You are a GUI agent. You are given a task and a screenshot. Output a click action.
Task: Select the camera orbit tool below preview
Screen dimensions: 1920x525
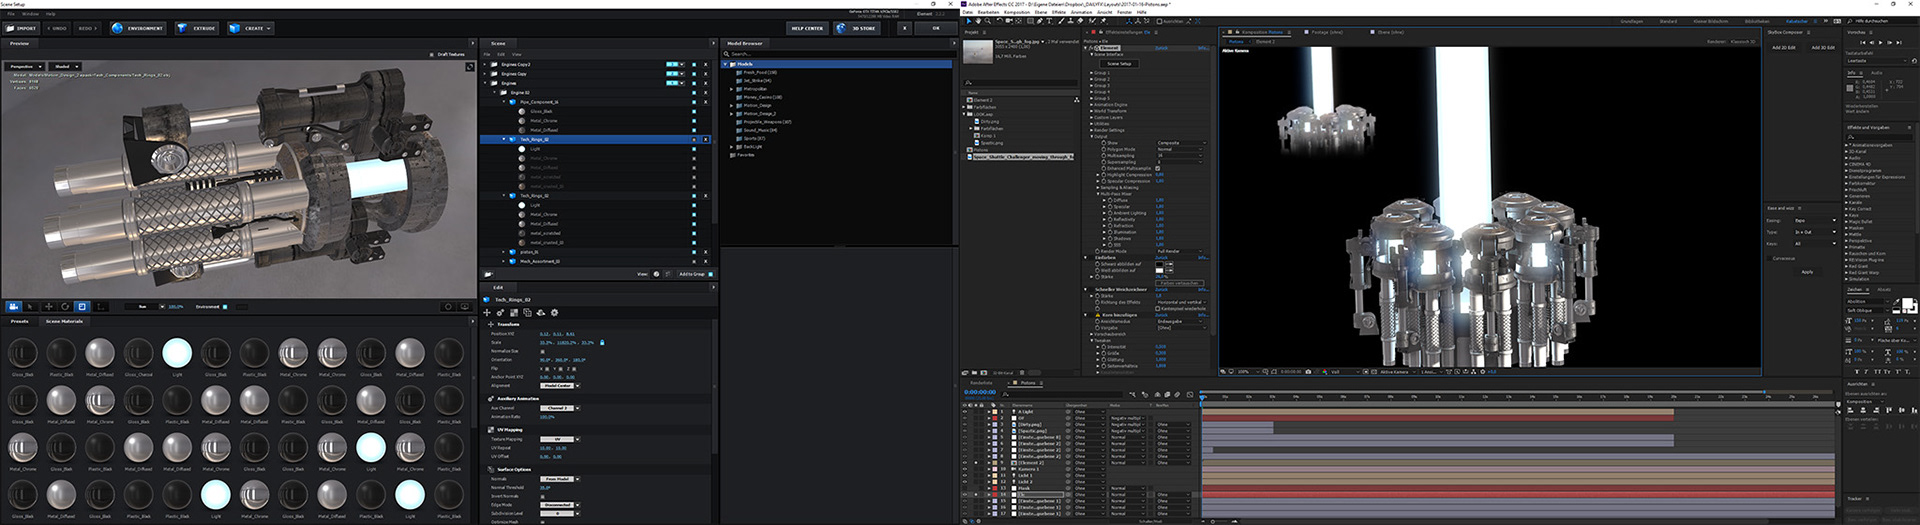[14, 307]
